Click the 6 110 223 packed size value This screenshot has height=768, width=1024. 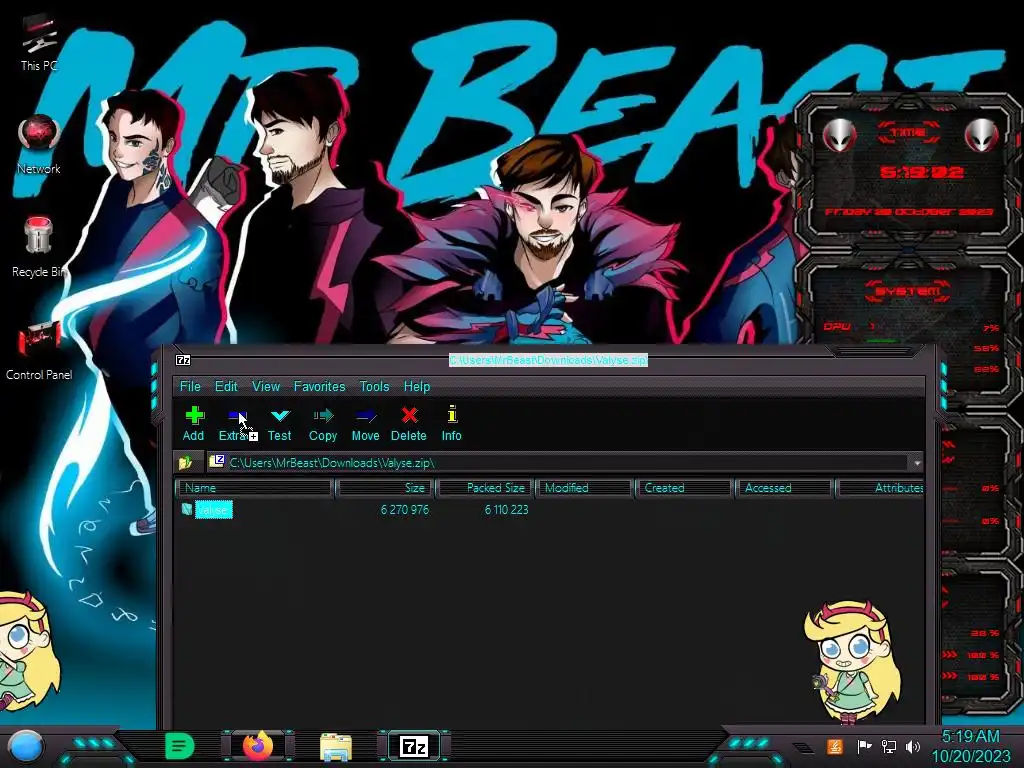[x=506, y=509]
